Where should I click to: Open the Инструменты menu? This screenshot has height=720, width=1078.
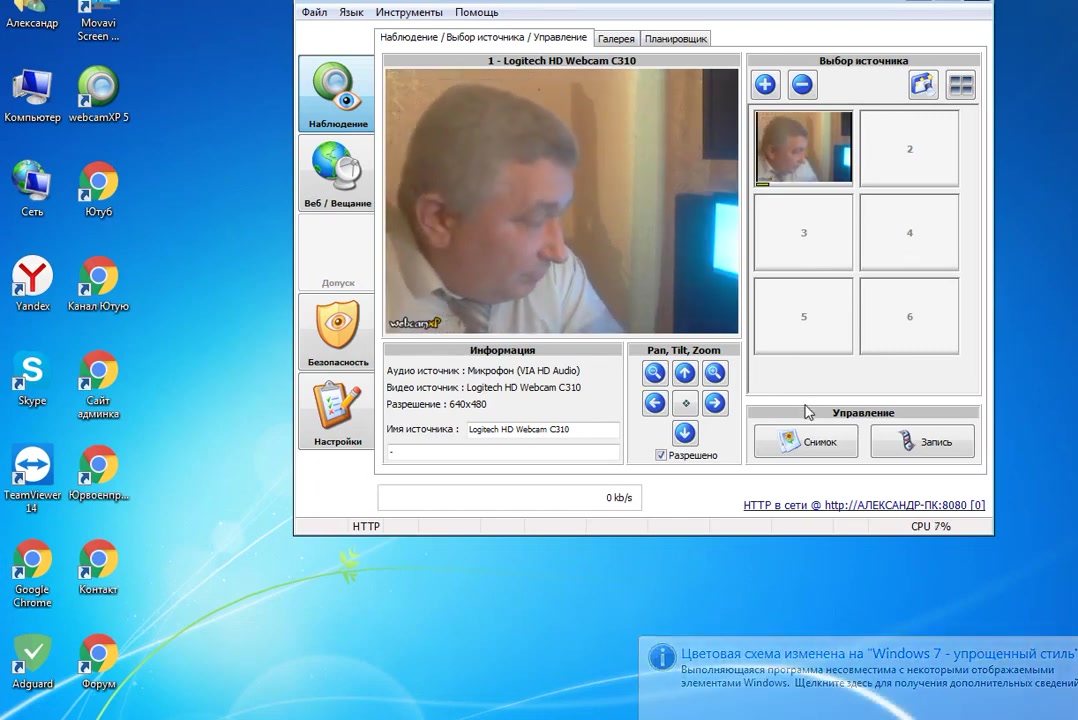click(409, 12)
